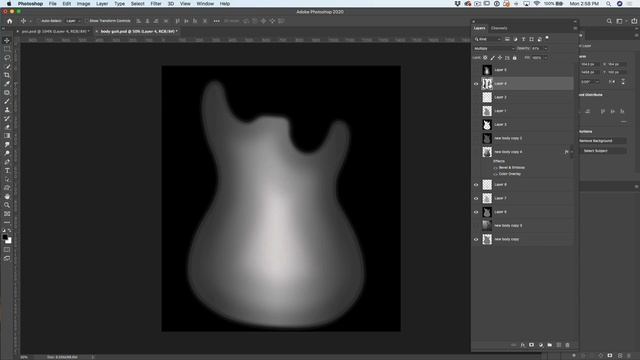Switch to the body gold.psd document tab
This screenshot has width=640, height=360.
(138, 31)
